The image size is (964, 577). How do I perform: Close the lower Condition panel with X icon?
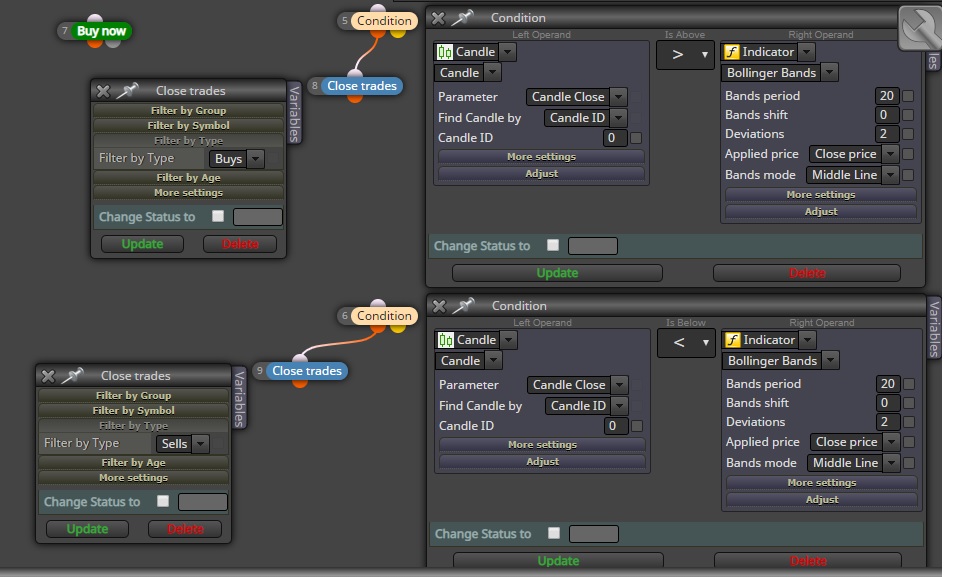(x=439, y=306)
